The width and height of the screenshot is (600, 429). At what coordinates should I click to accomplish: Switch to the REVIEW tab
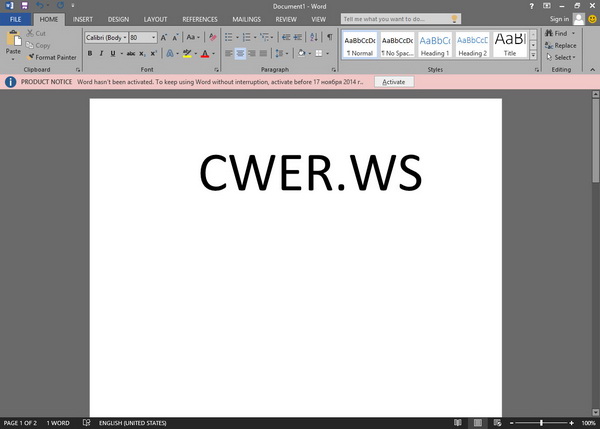(286, 19)
